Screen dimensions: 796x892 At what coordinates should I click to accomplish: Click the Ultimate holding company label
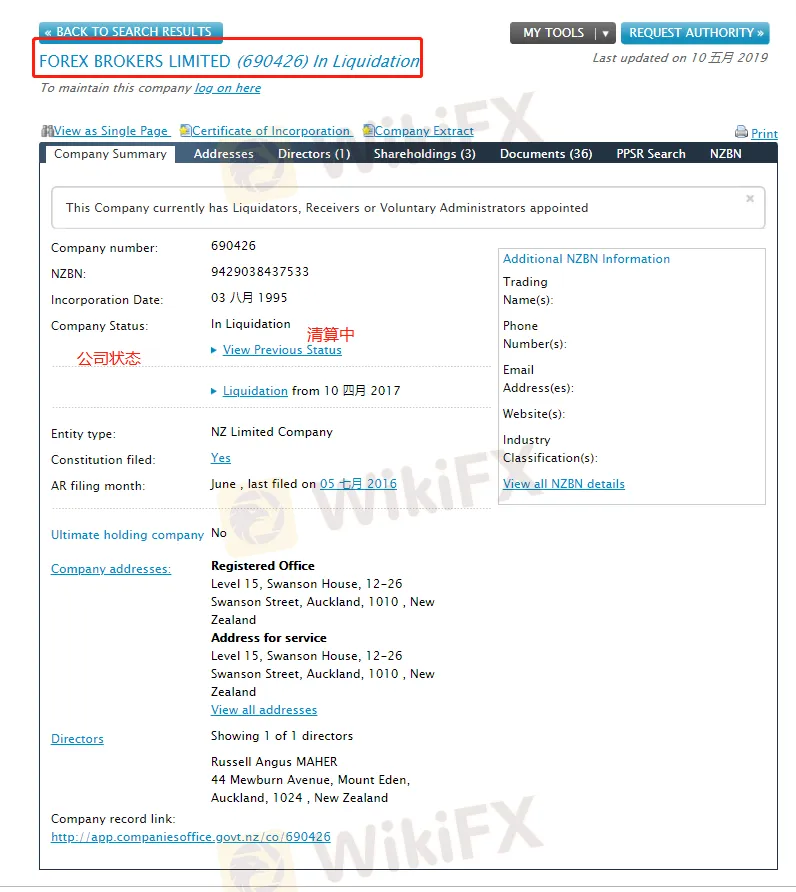[127, 535]
